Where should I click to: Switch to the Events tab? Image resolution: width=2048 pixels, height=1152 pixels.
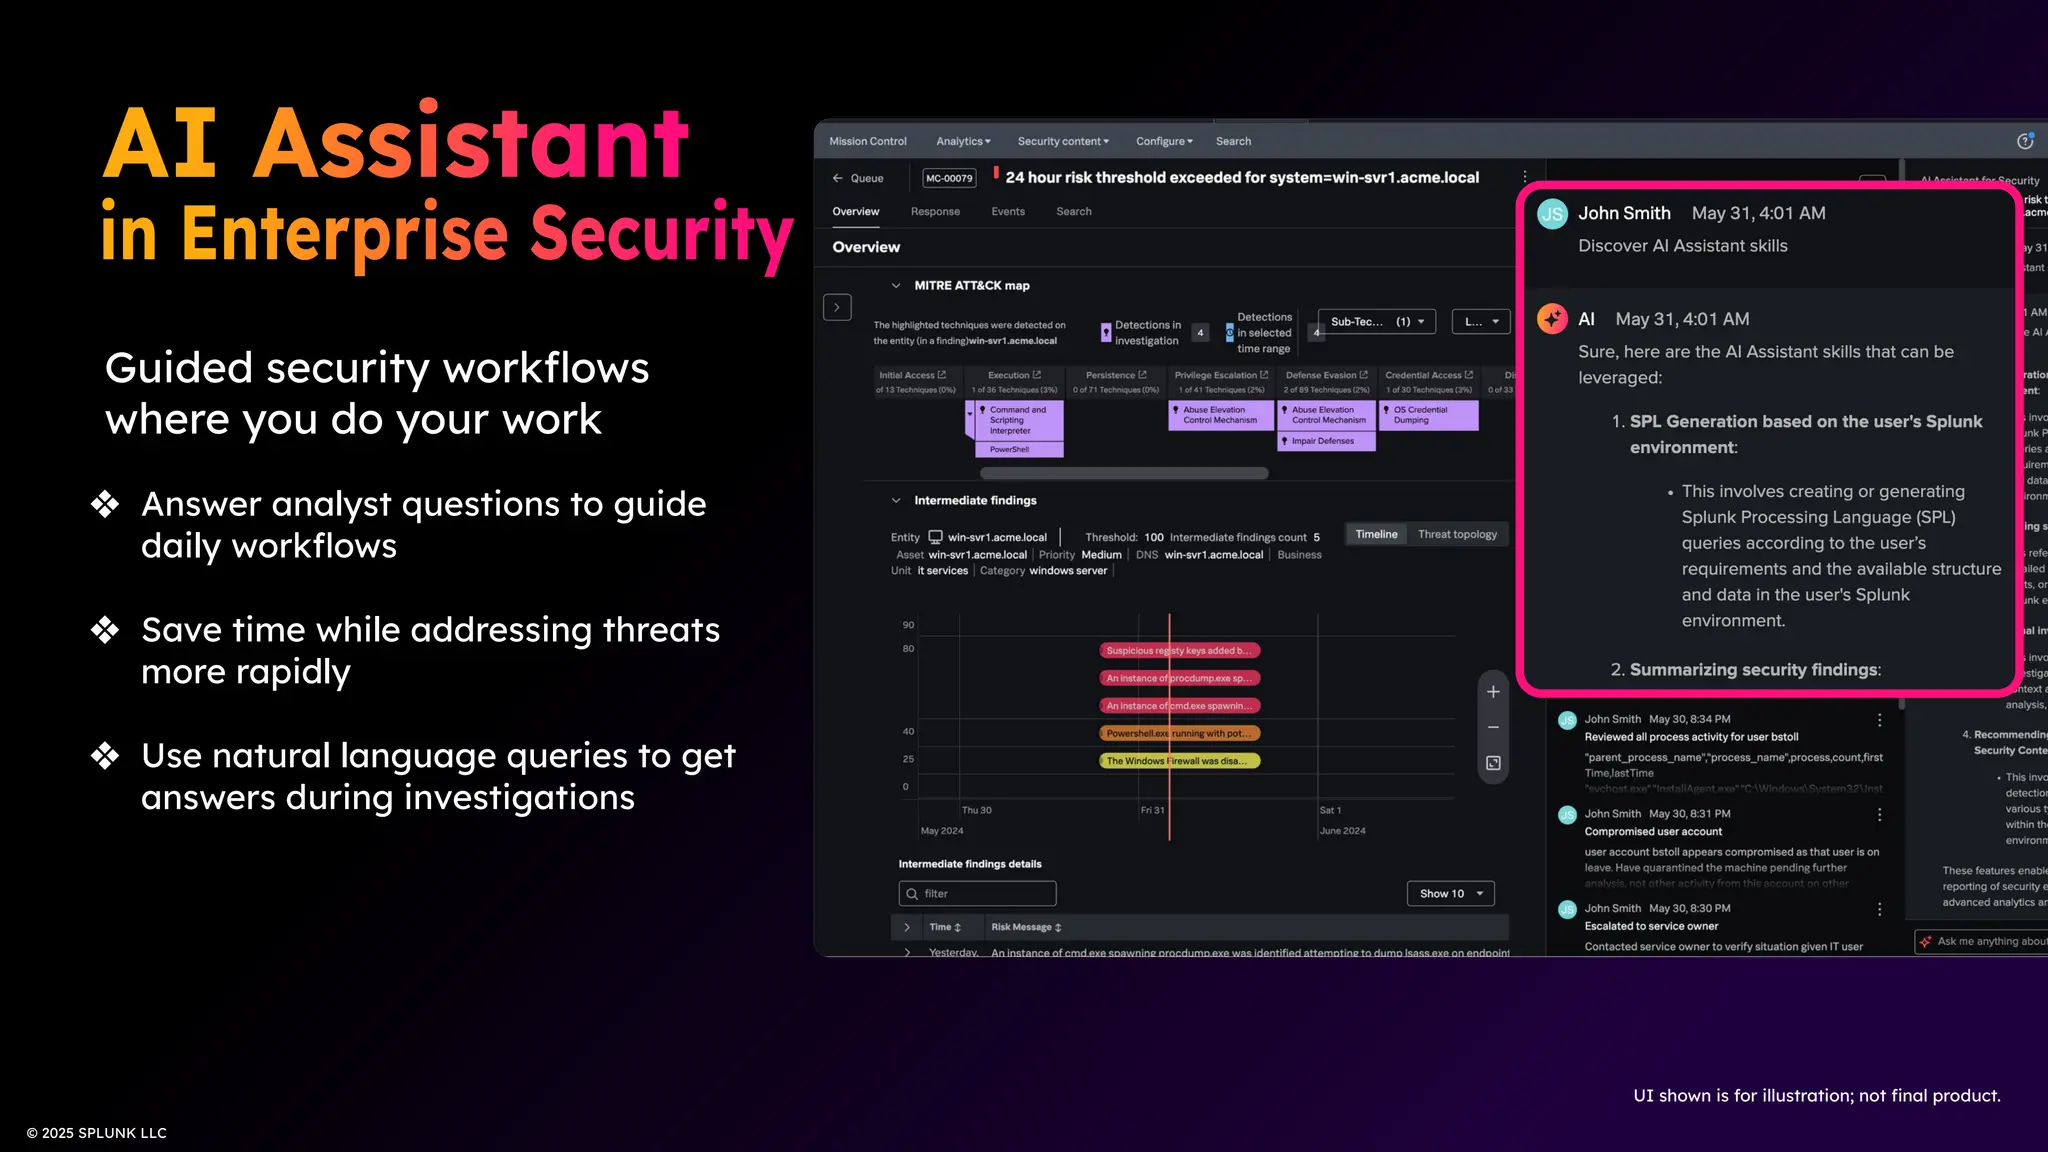click(x=1008, y=212)
